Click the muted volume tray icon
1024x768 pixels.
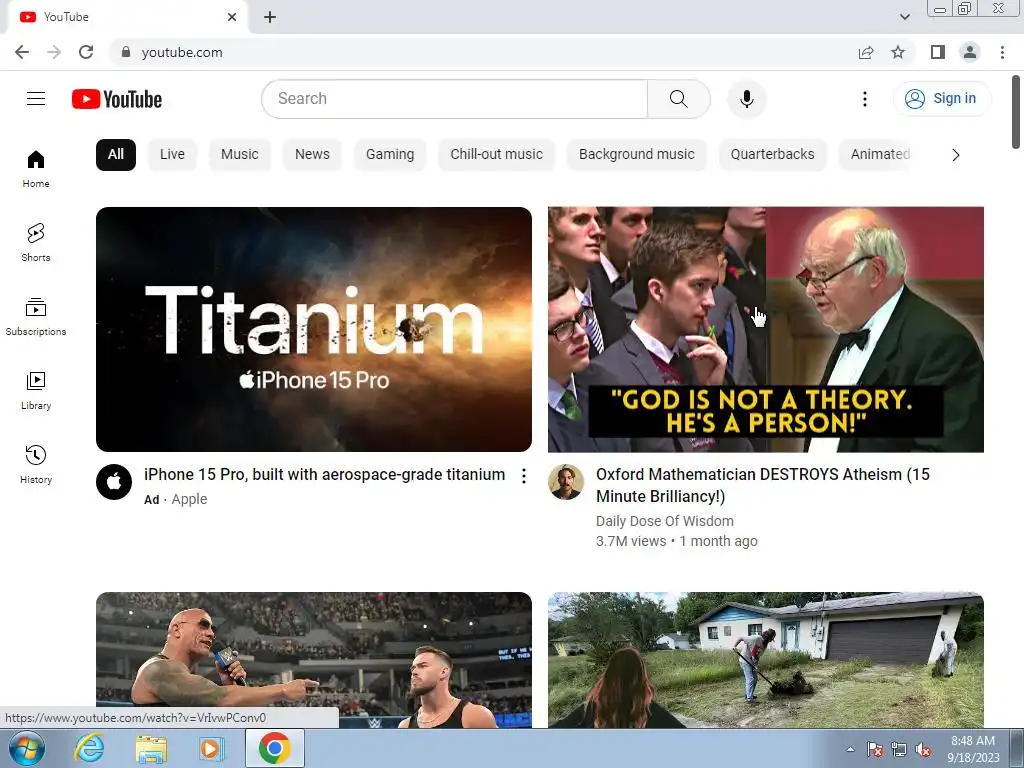click(923, 749)
